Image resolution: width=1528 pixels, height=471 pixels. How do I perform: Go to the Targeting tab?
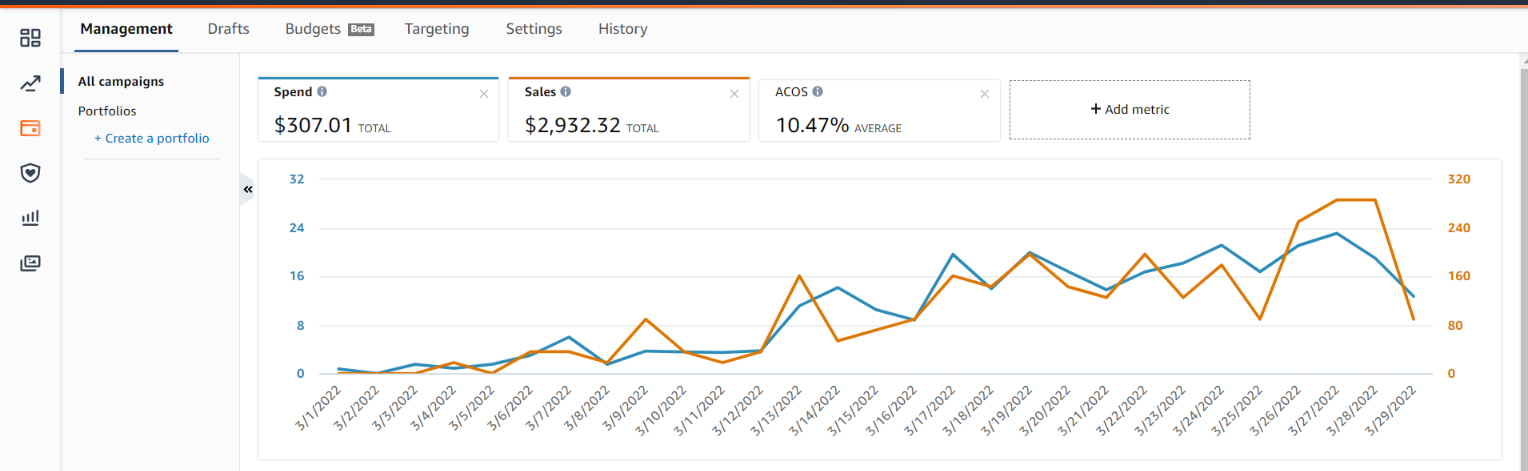point(436,29)
